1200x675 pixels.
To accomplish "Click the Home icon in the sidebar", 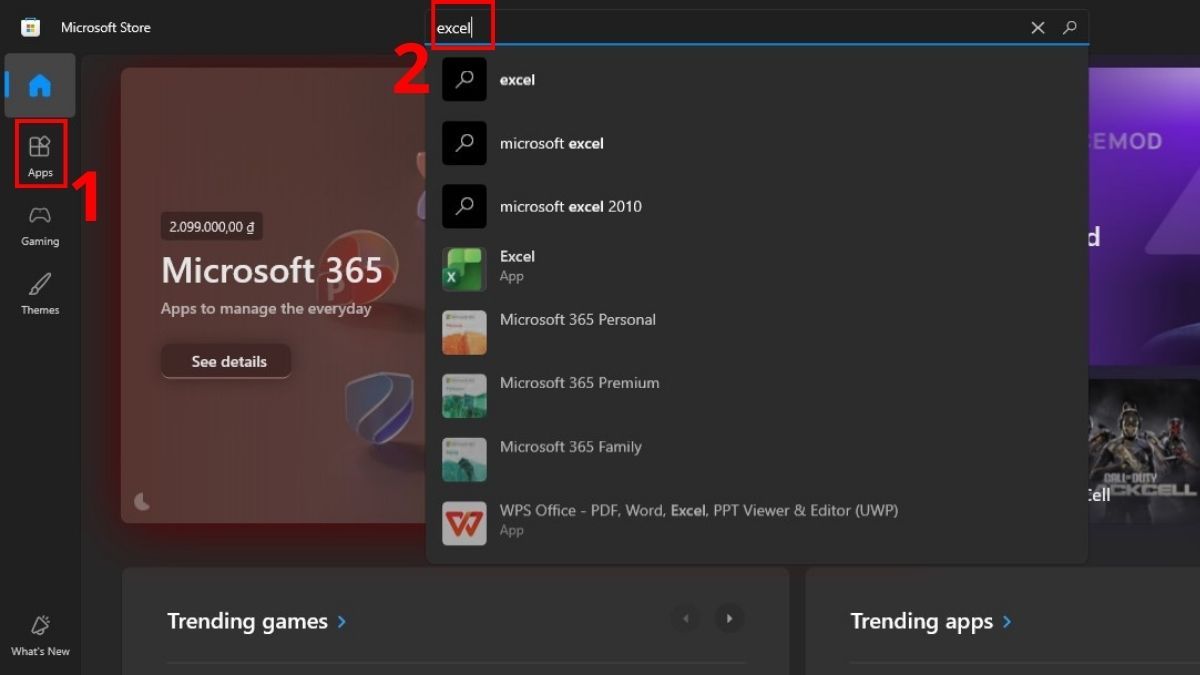I will [40, 86].
